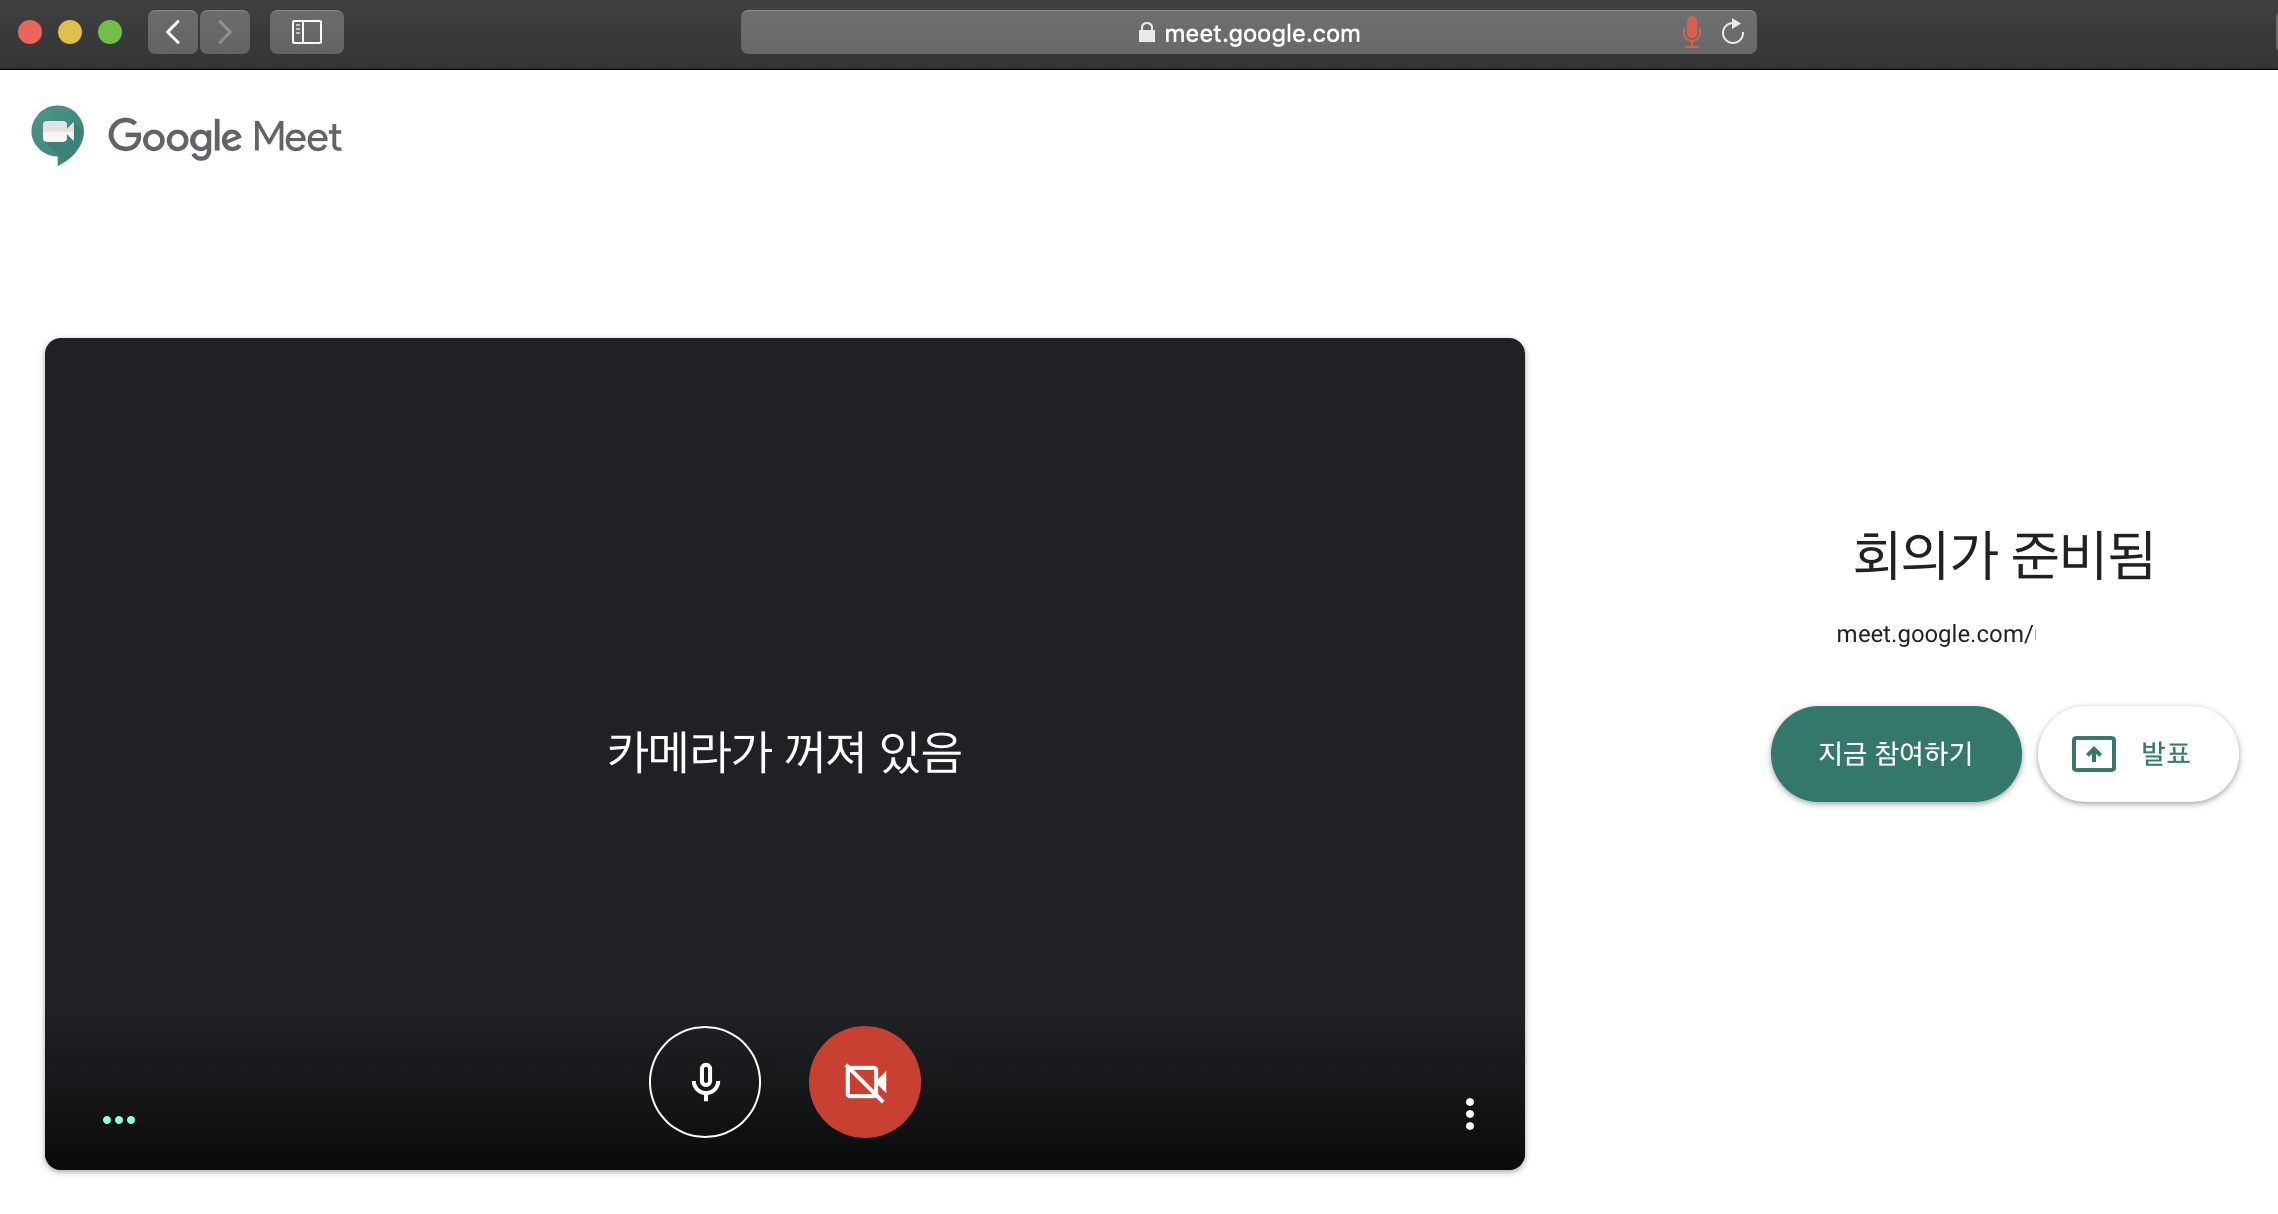2278x1214 pixels.
Task: Mute the microphone in the video preview
Action: 705,1081
